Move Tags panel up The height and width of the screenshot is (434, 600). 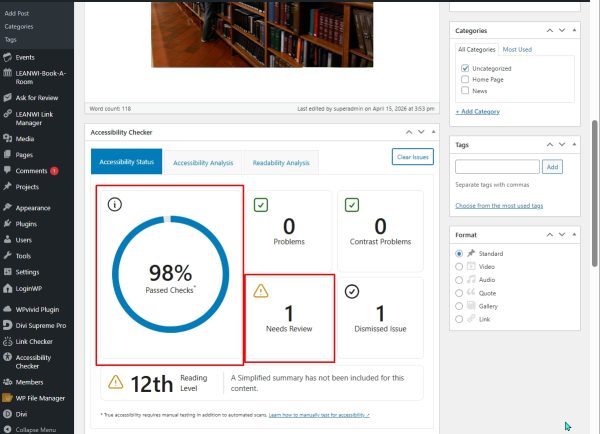pos(550,145)
